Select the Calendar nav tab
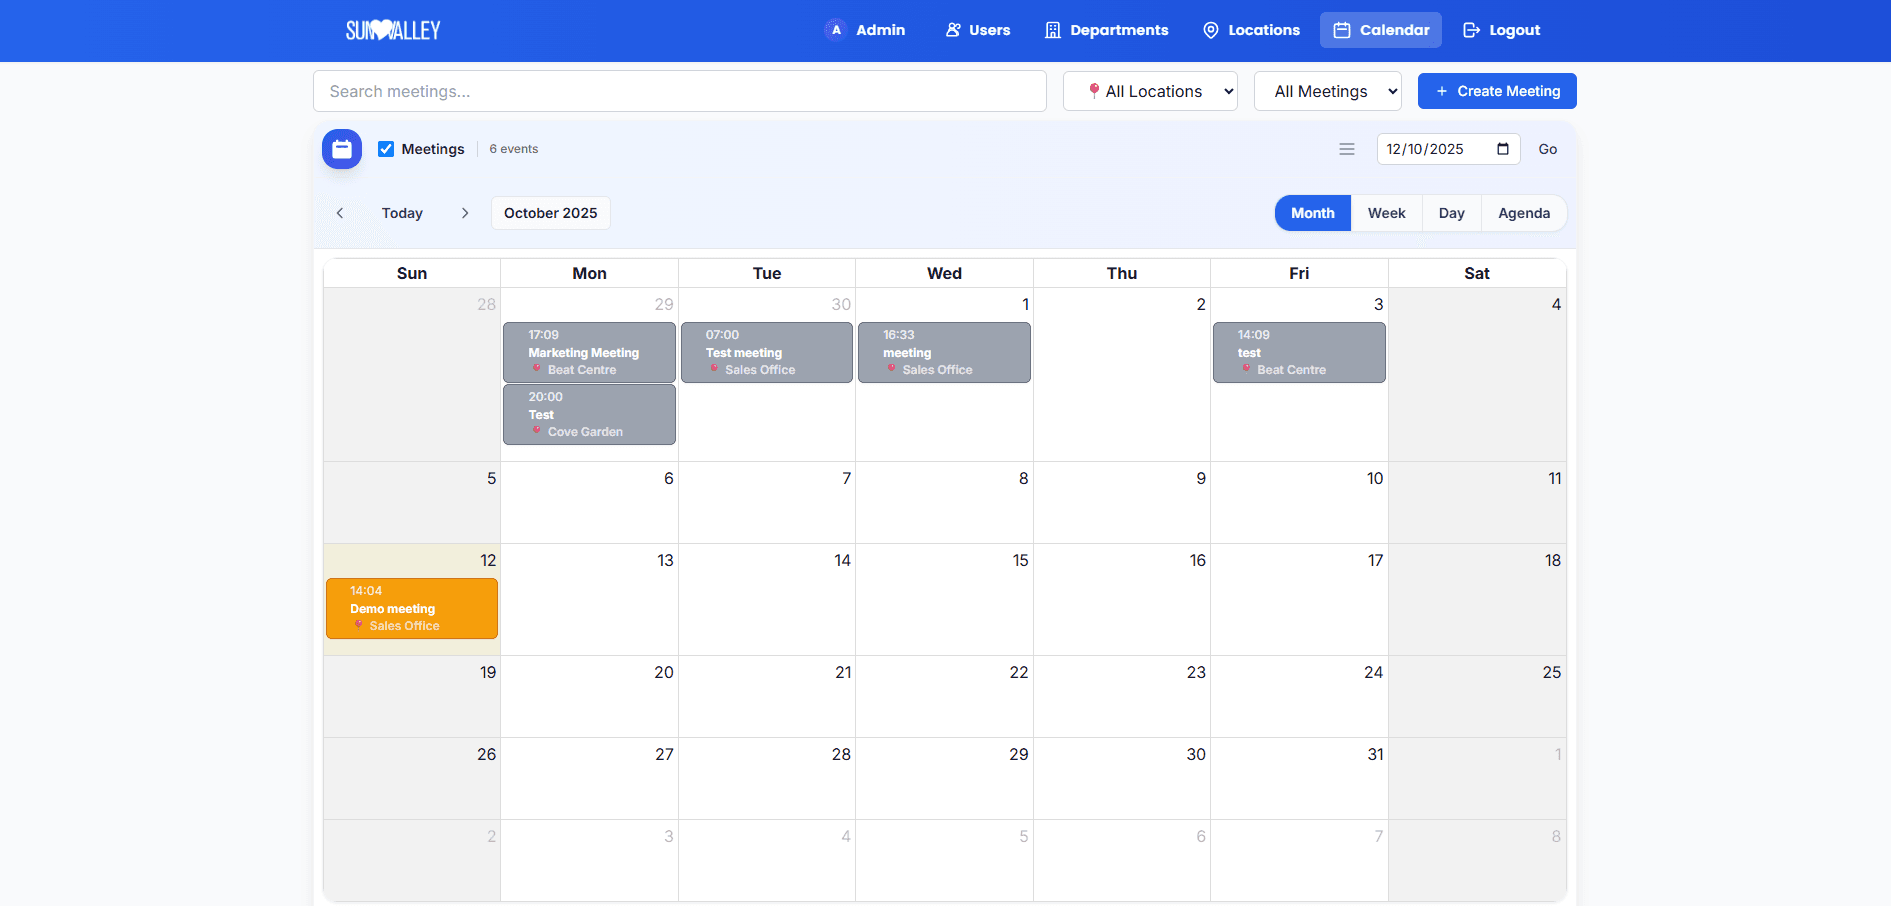Viewport: 1891px width, 906px height. [1381, 30]
